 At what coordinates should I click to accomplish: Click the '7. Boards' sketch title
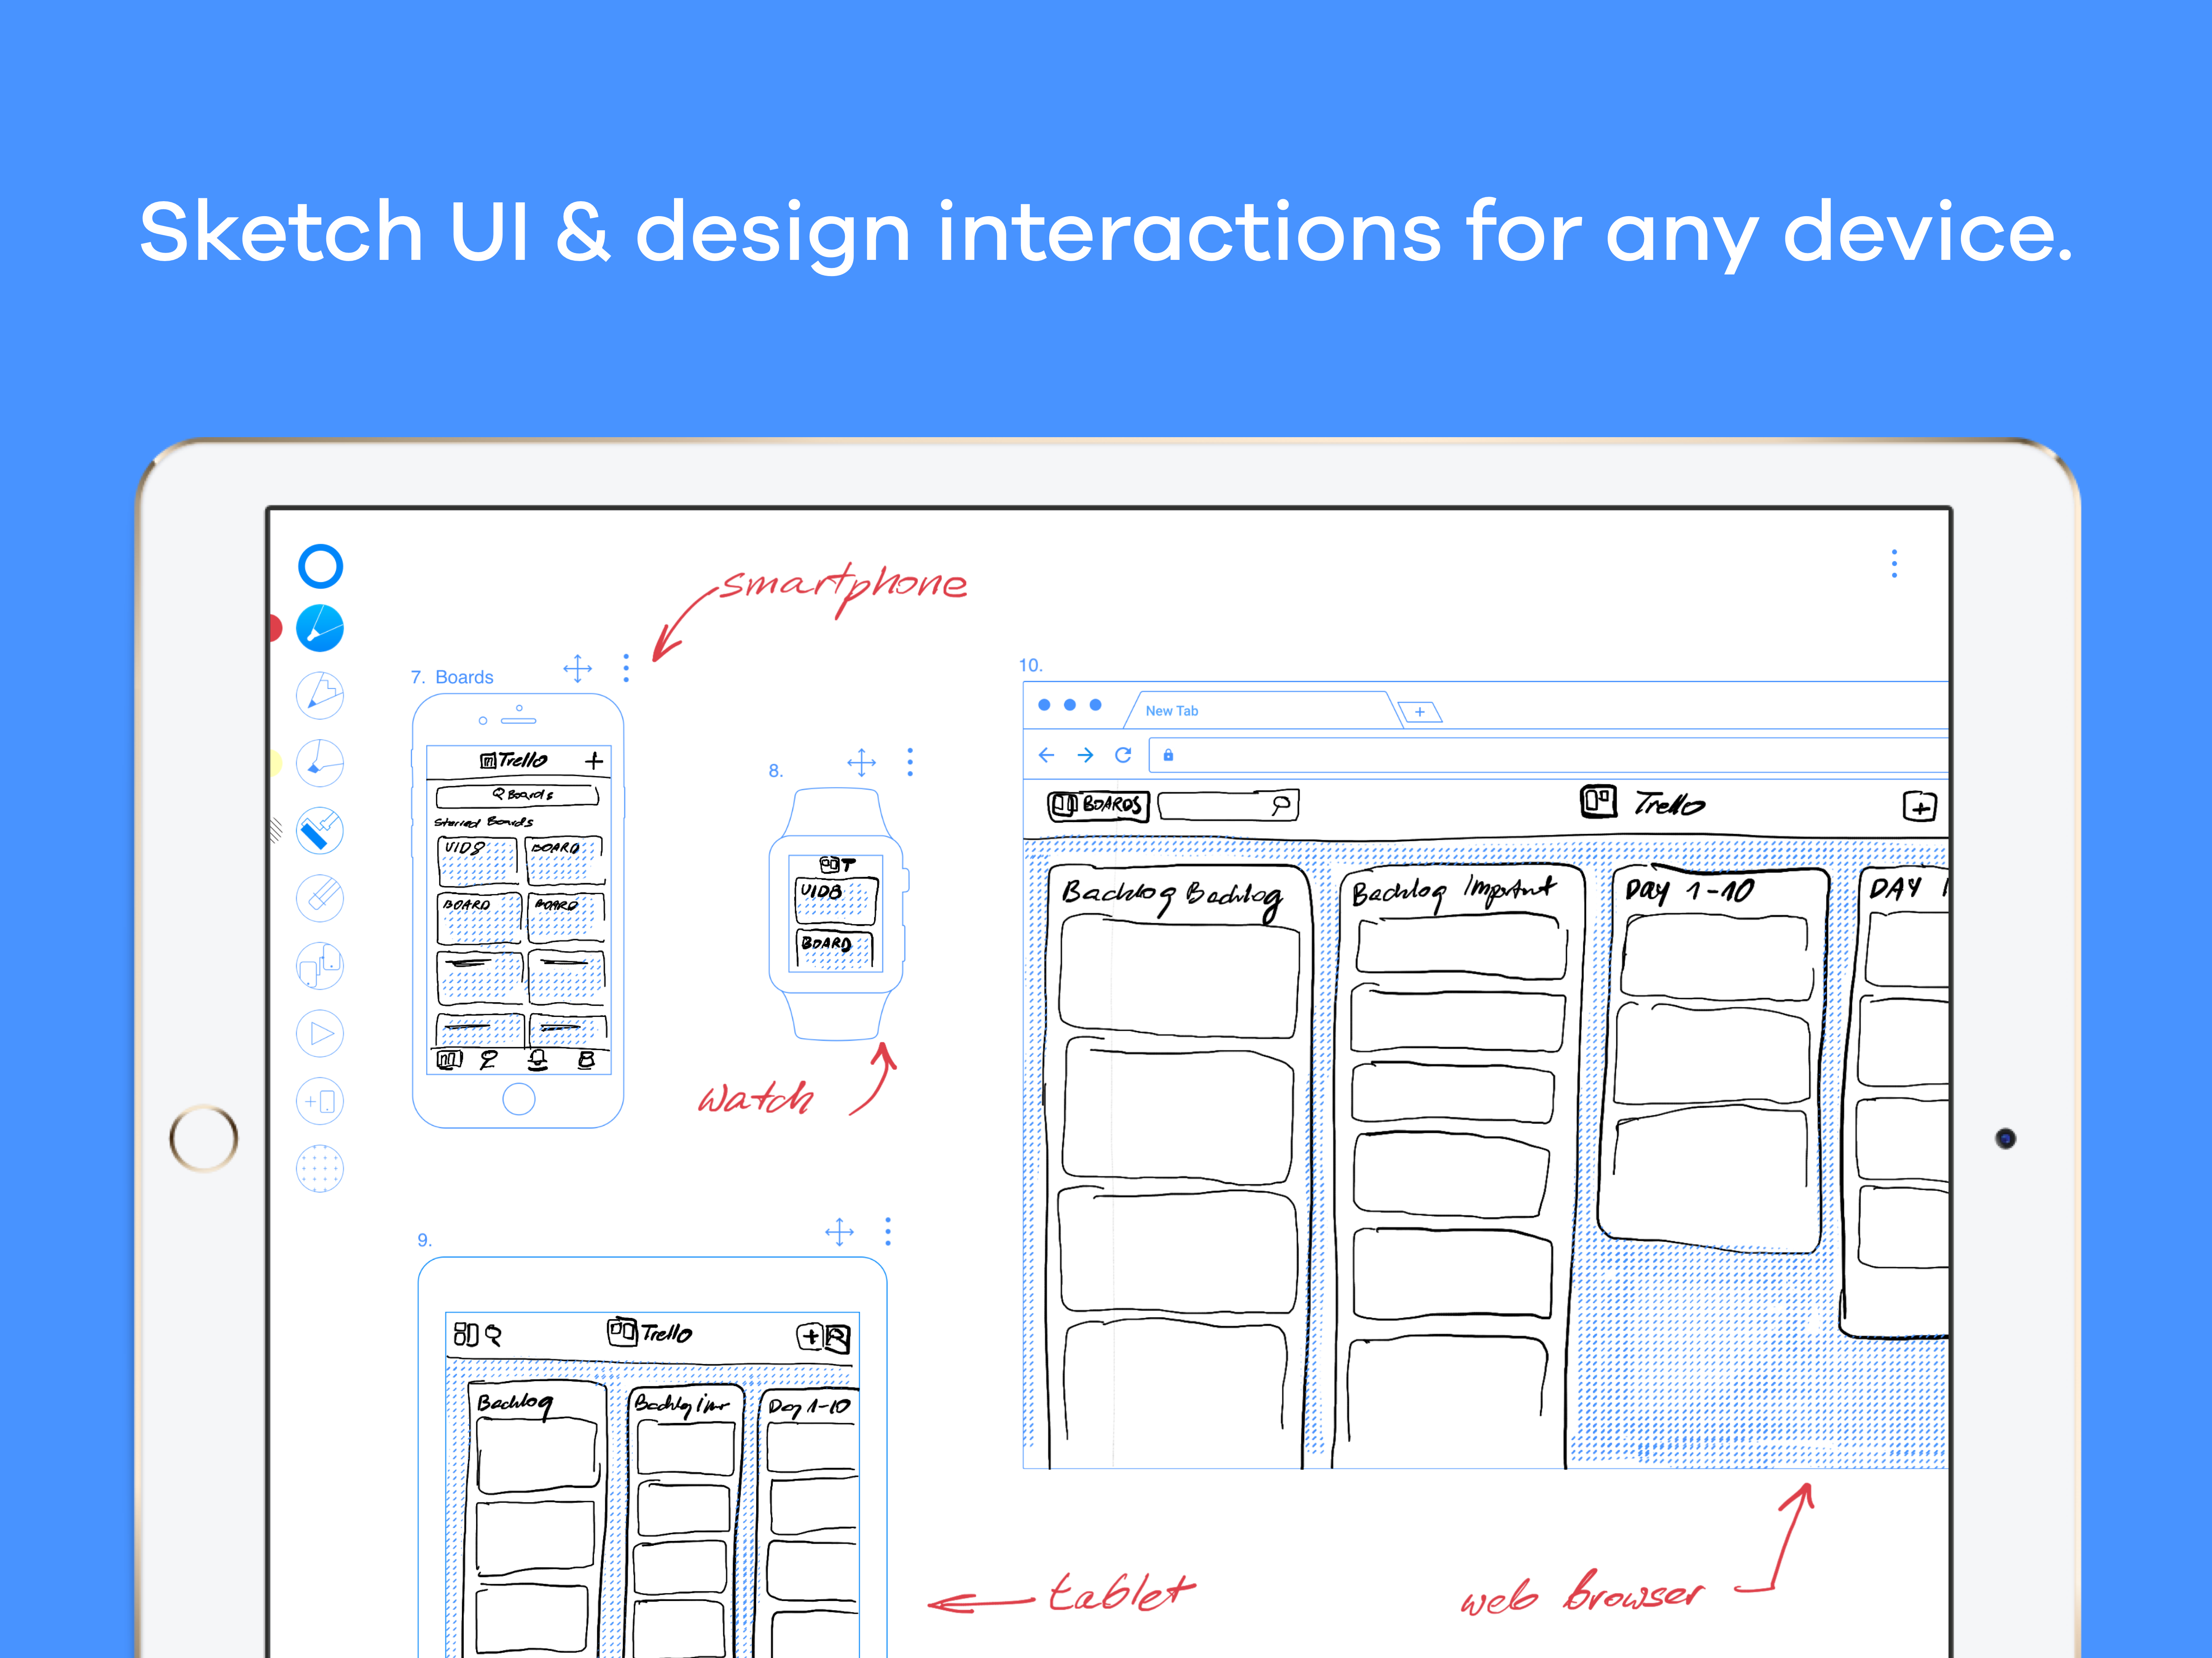(450, 677)
